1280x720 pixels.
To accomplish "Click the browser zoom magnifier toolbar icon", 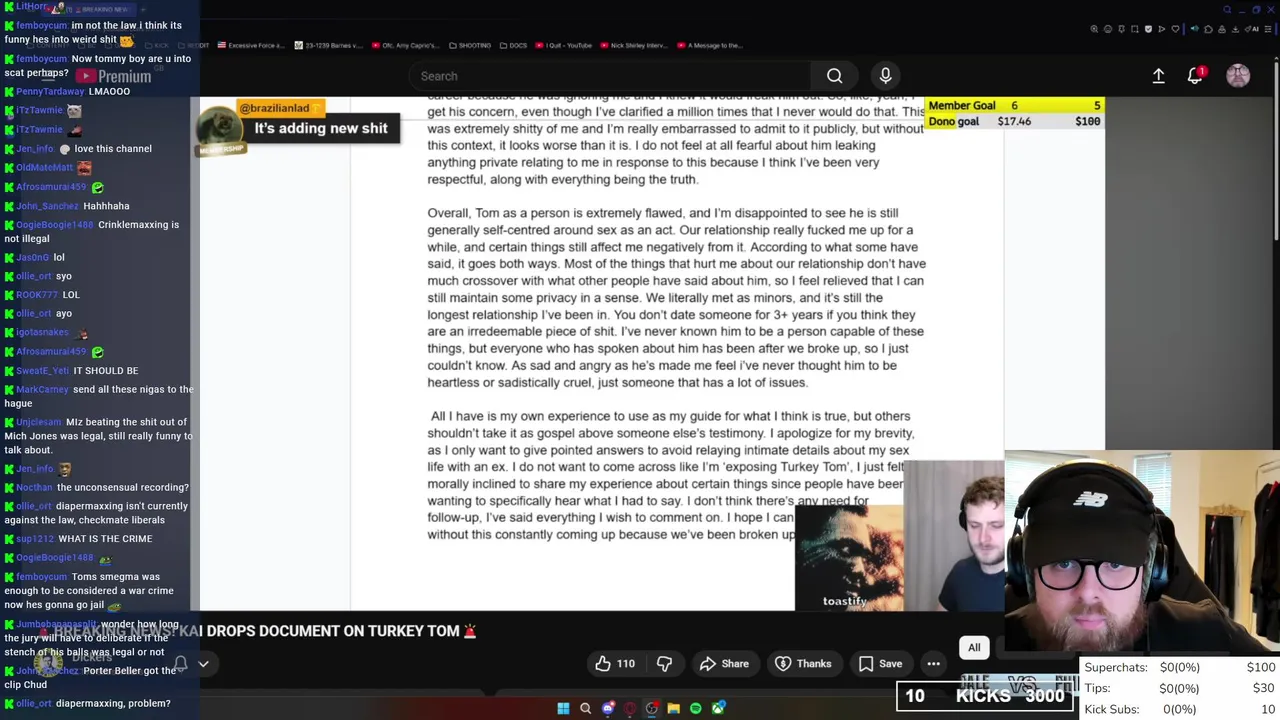I will tap(1094, 29).
